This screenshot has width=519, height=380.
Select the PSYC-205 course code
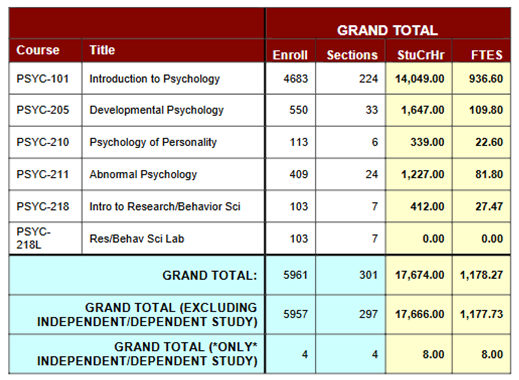coord(43,110)
